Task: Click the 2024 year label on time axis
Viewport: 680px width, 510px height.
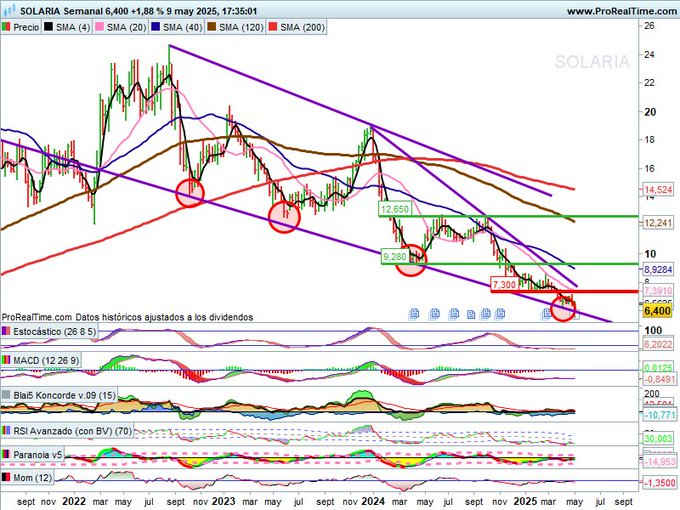Action: (373, 501)
